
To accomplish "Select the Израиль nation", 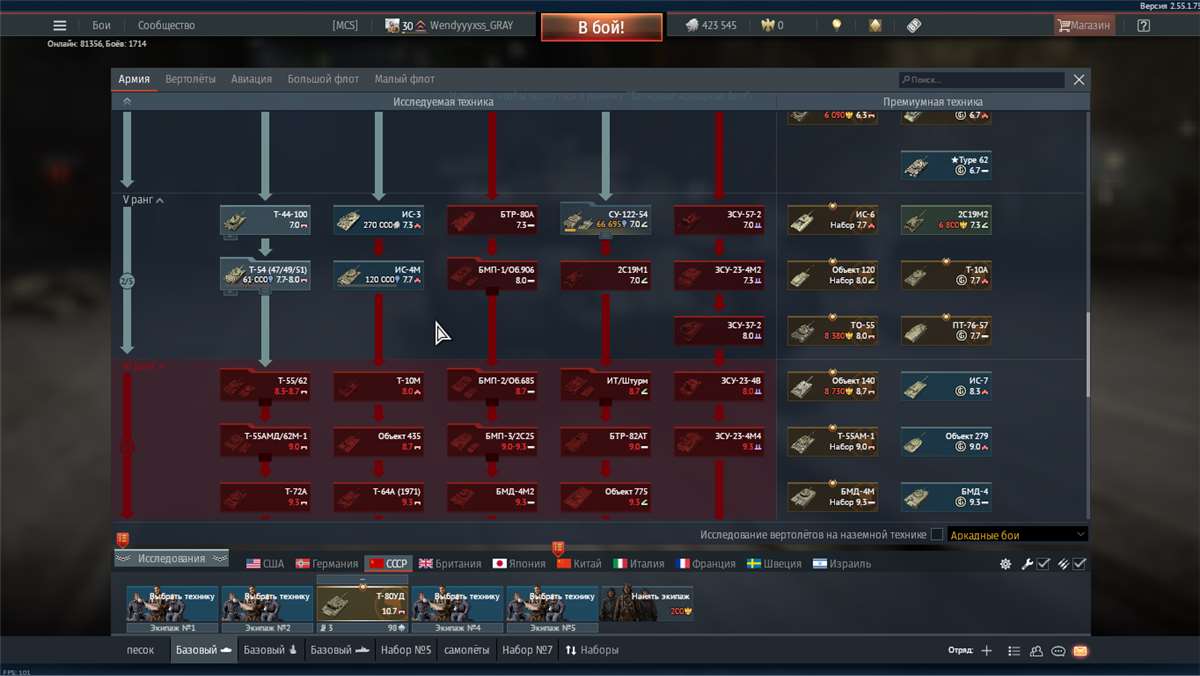I will (x=842, y=564).
